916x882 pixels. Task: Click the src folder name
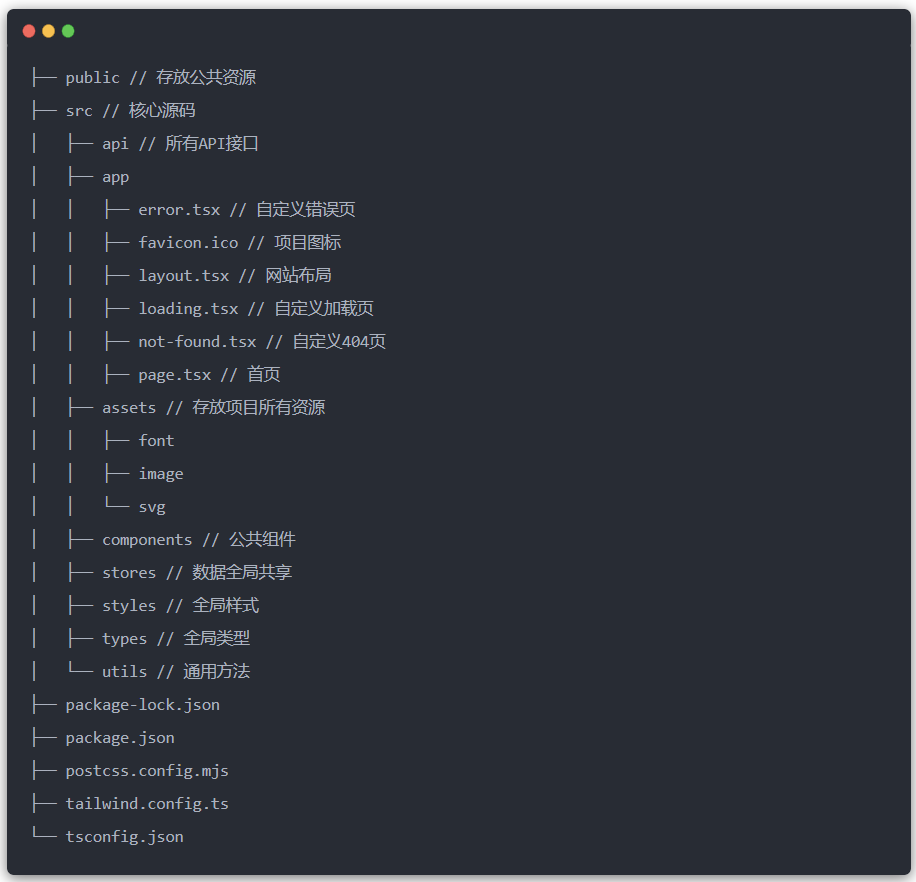79,111
